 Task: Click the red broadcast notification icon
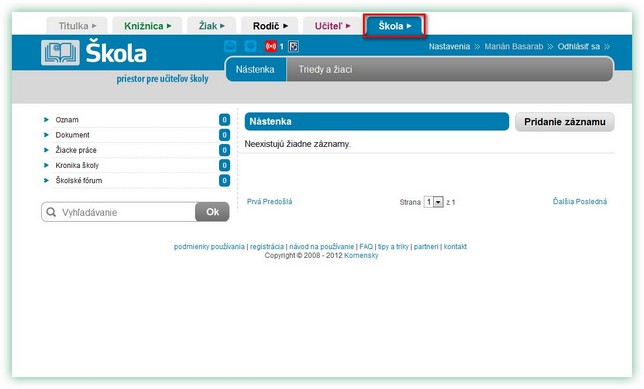pos(271,46)
